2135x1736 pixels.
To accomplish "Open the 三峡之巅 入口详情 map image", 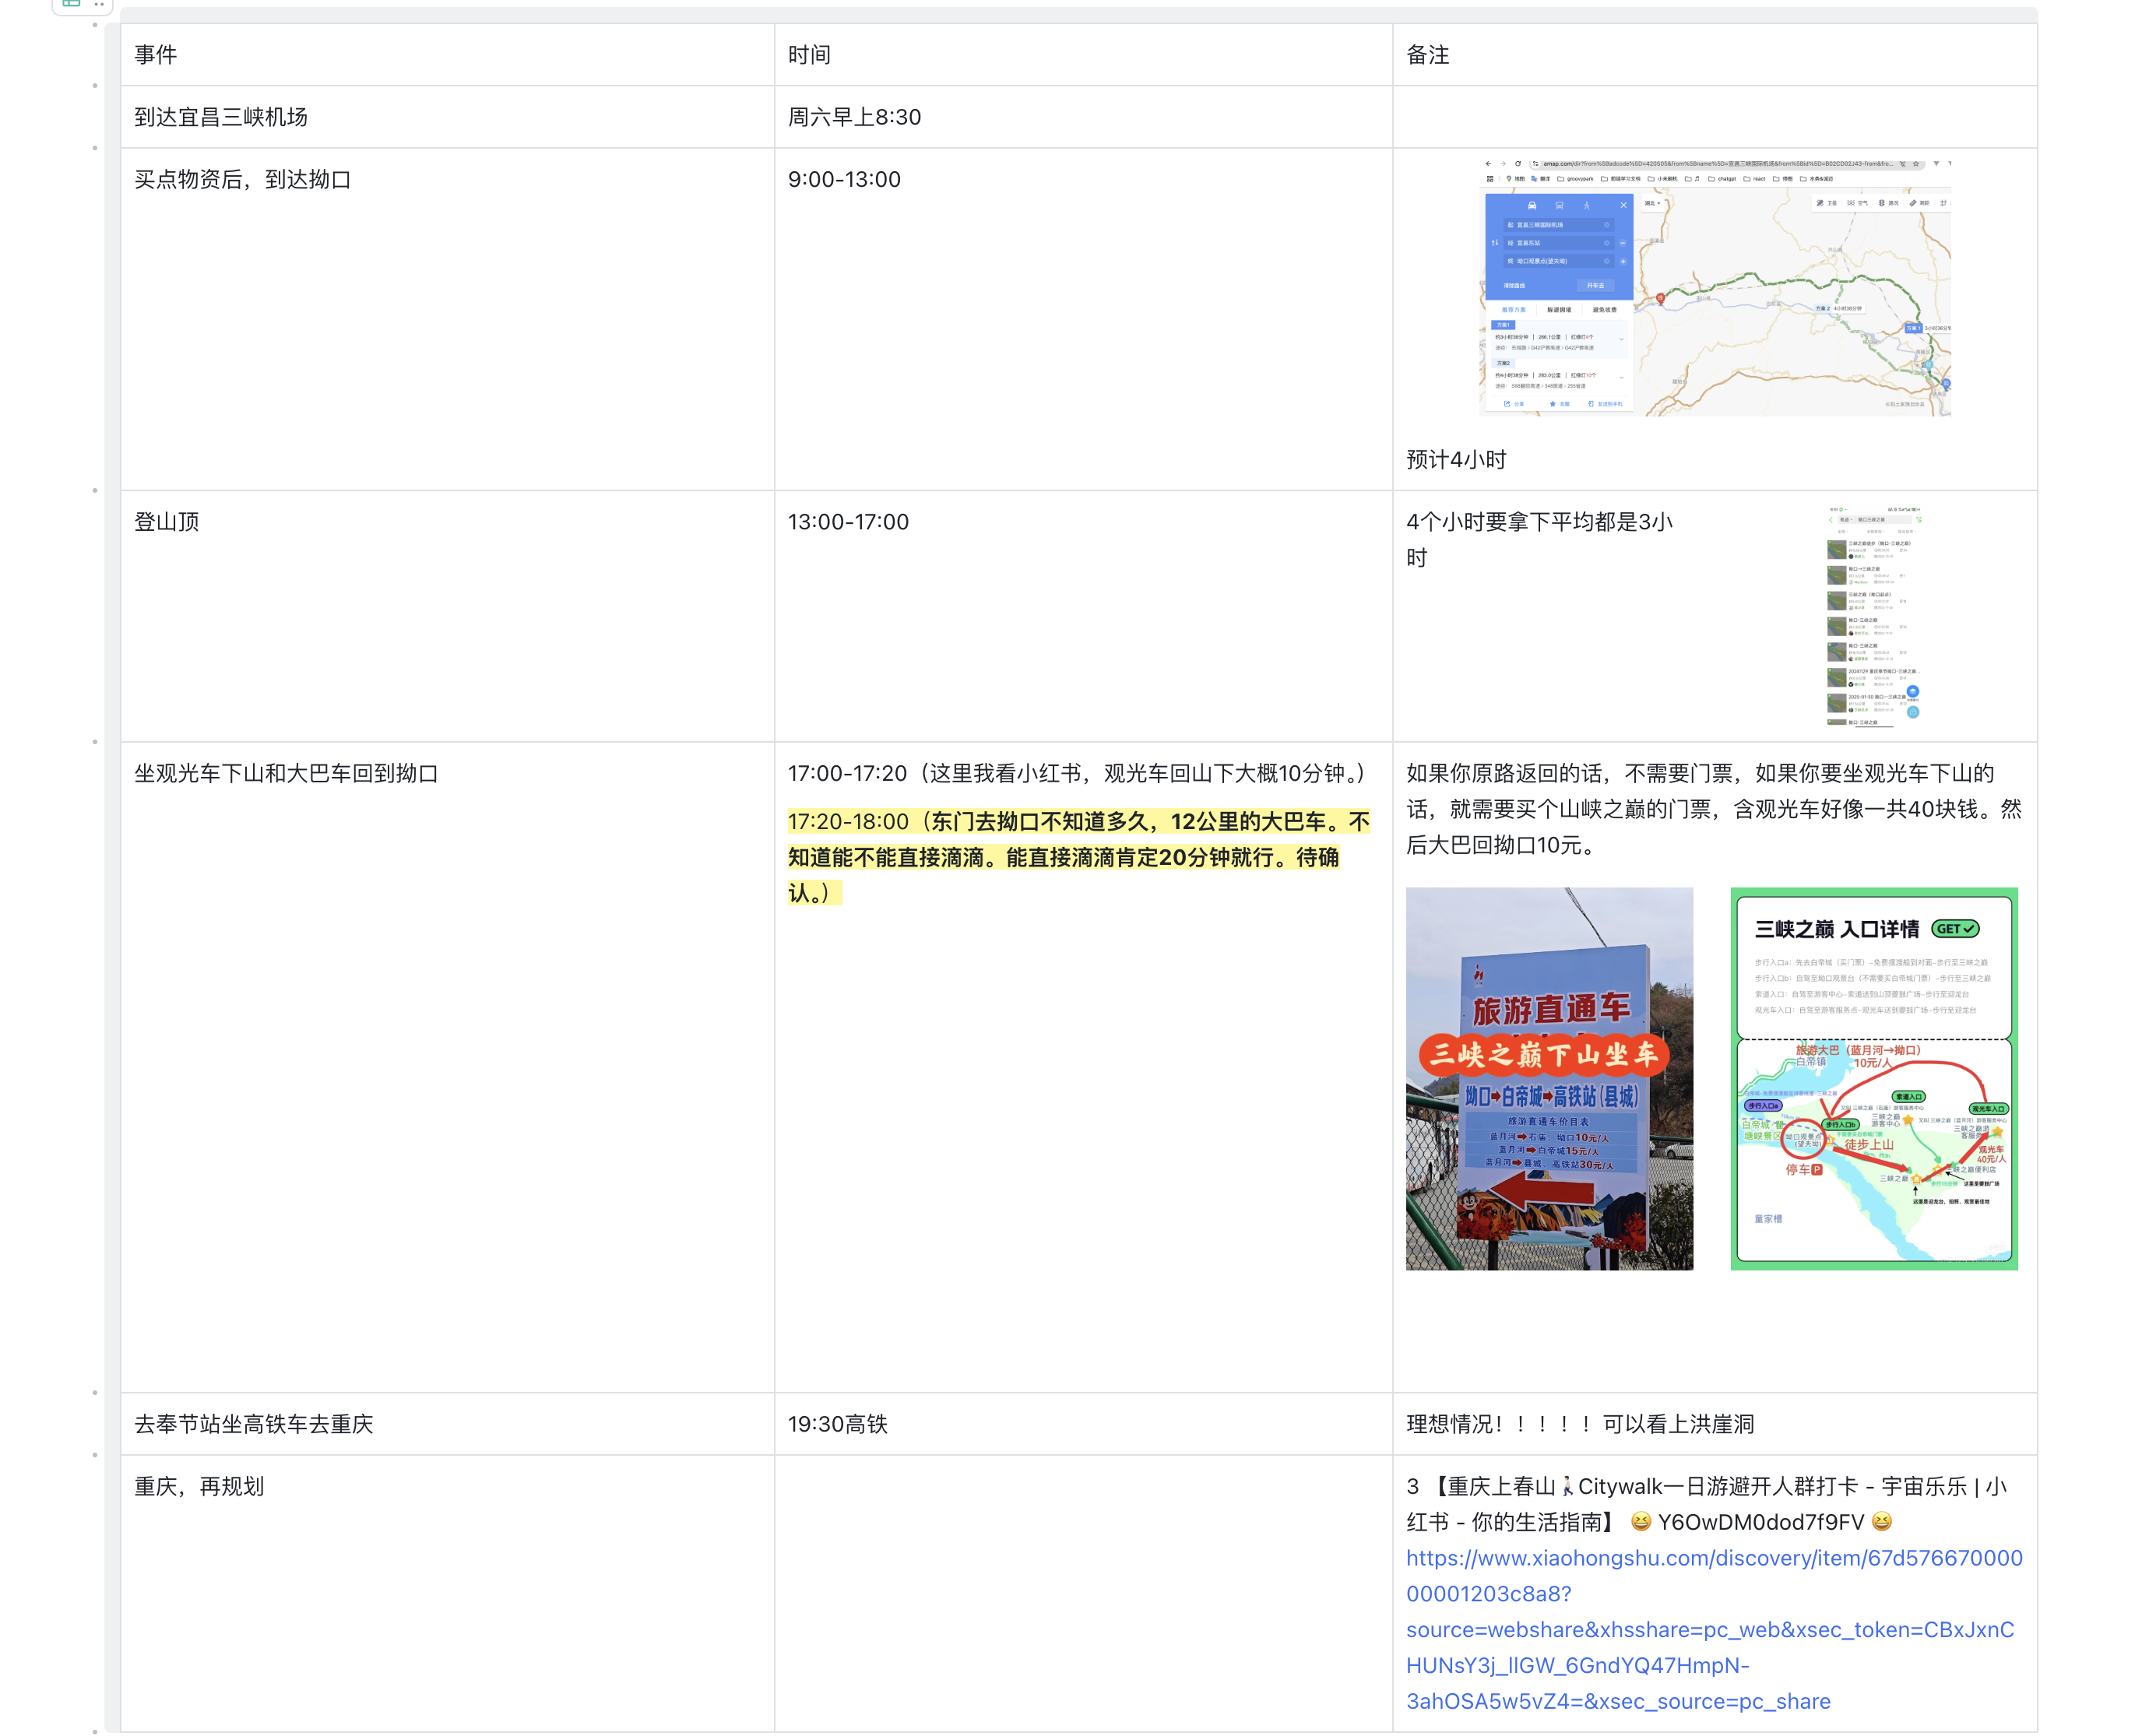I will click(1873, 1078).
